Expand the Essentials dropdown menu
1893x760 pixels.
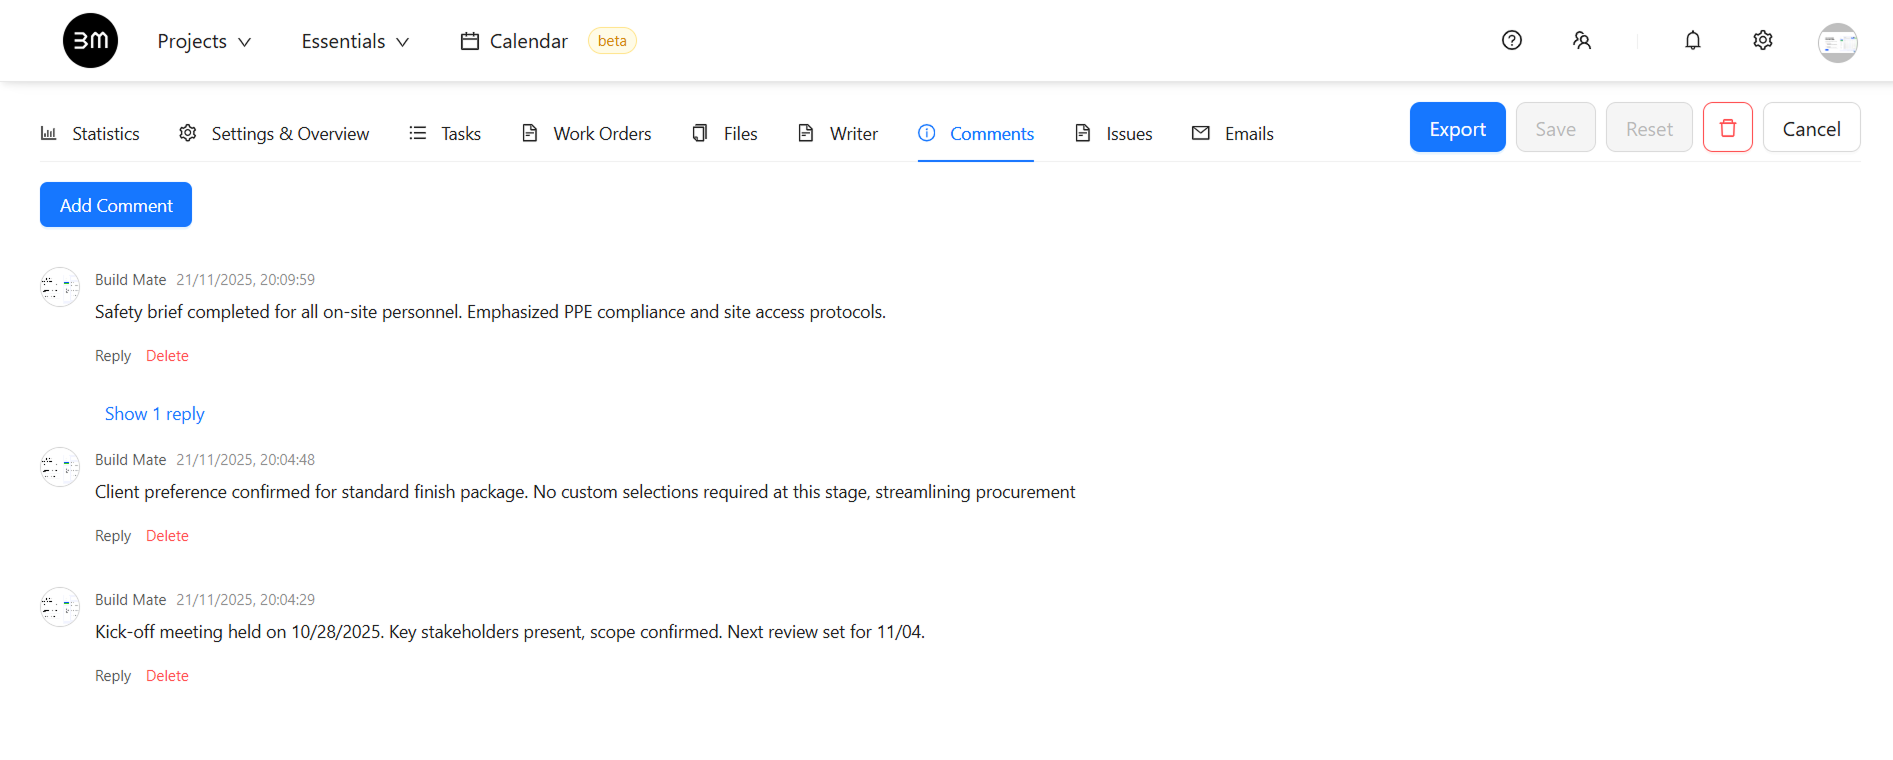pos(355,41)
